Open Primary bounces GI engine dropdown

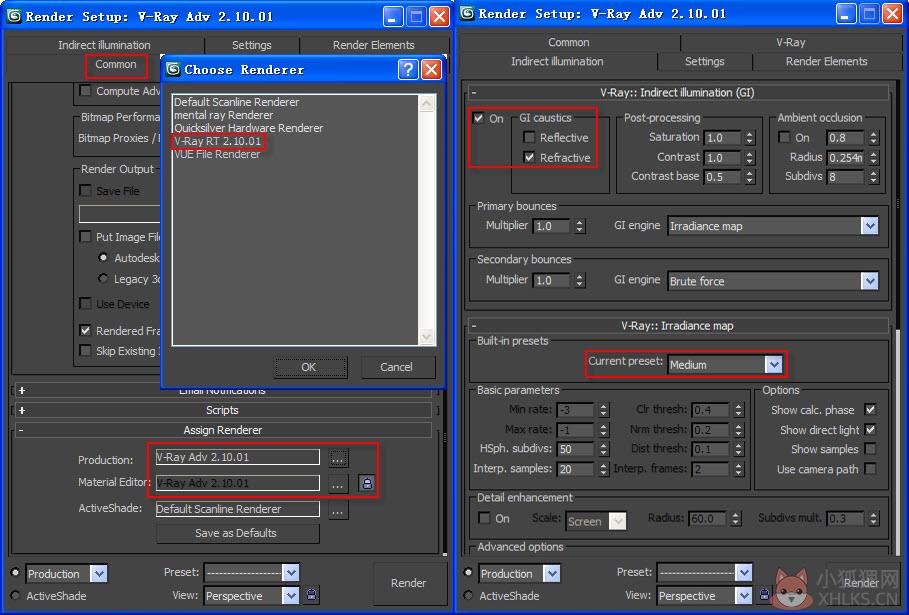(773, 226)
